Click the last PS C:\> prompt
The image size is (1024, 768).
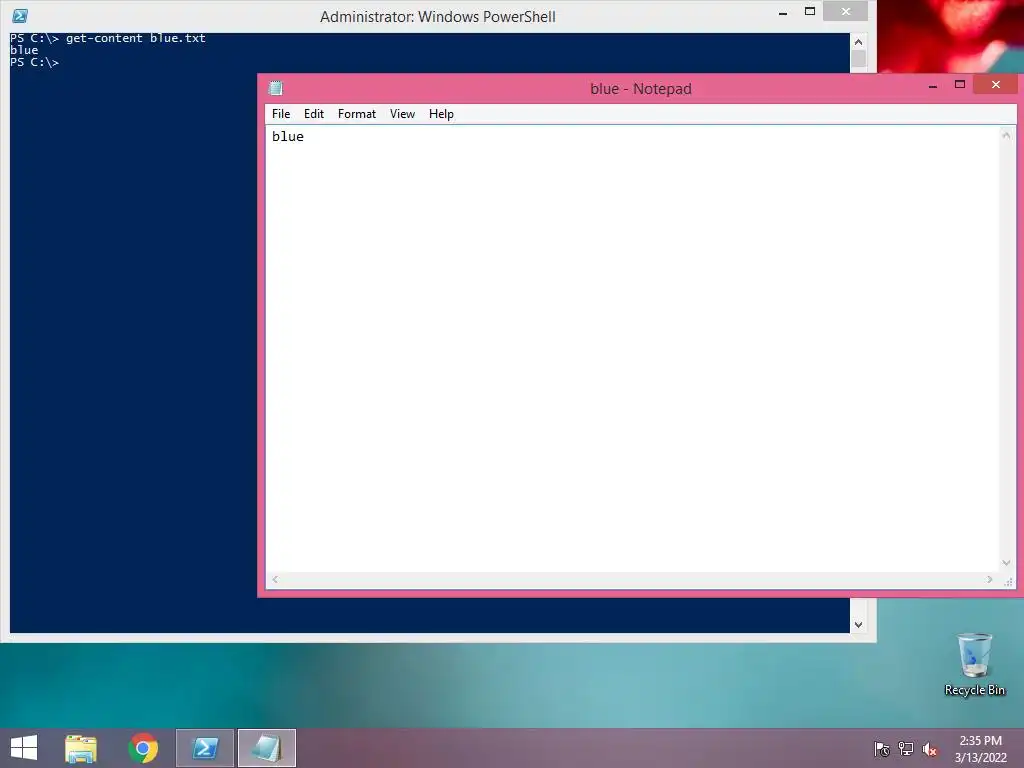coord(34,62)
